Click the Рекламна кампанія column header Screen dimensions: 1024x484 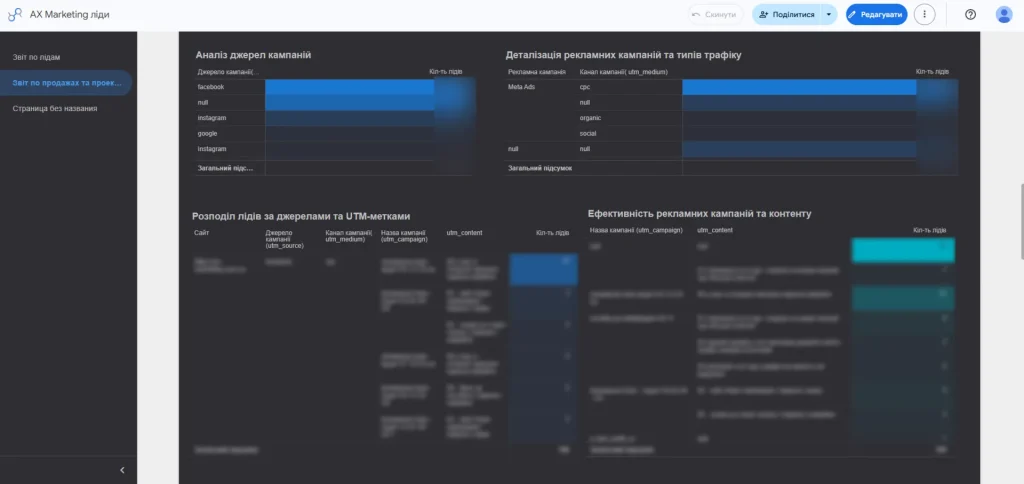pyautogui.click(x=537, y=71)
